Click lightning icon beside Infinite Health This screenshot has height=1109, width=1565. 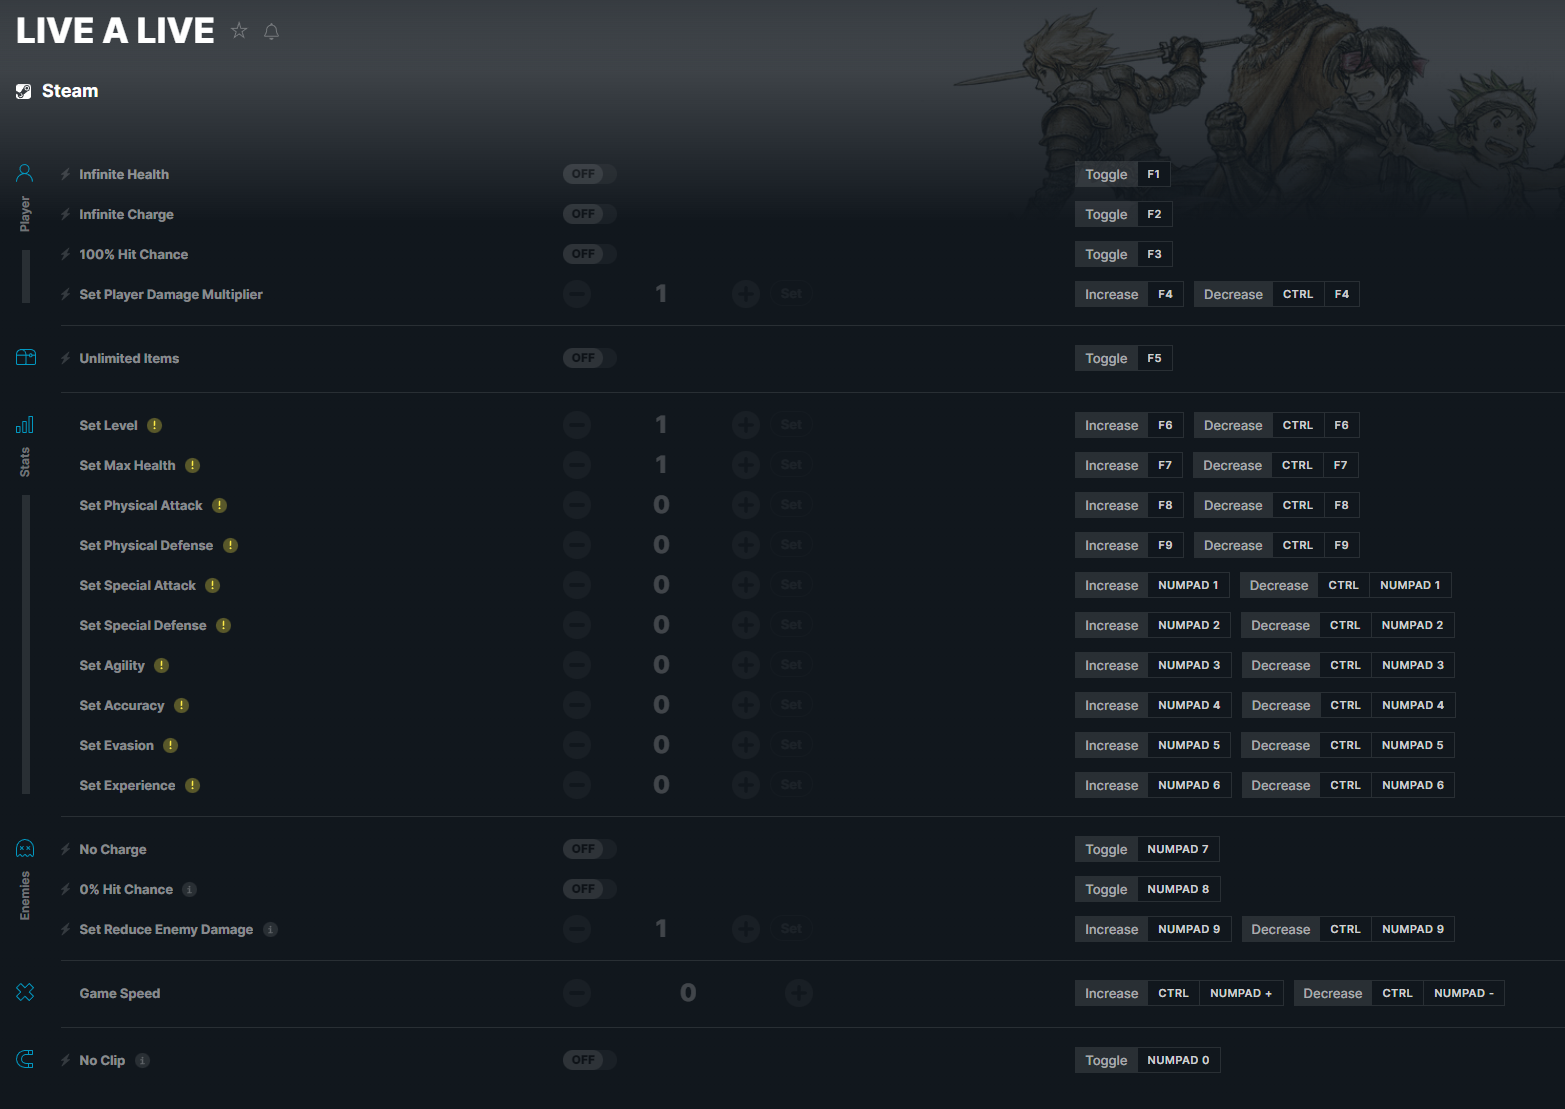pyautogui.click(x=66, y=174)
